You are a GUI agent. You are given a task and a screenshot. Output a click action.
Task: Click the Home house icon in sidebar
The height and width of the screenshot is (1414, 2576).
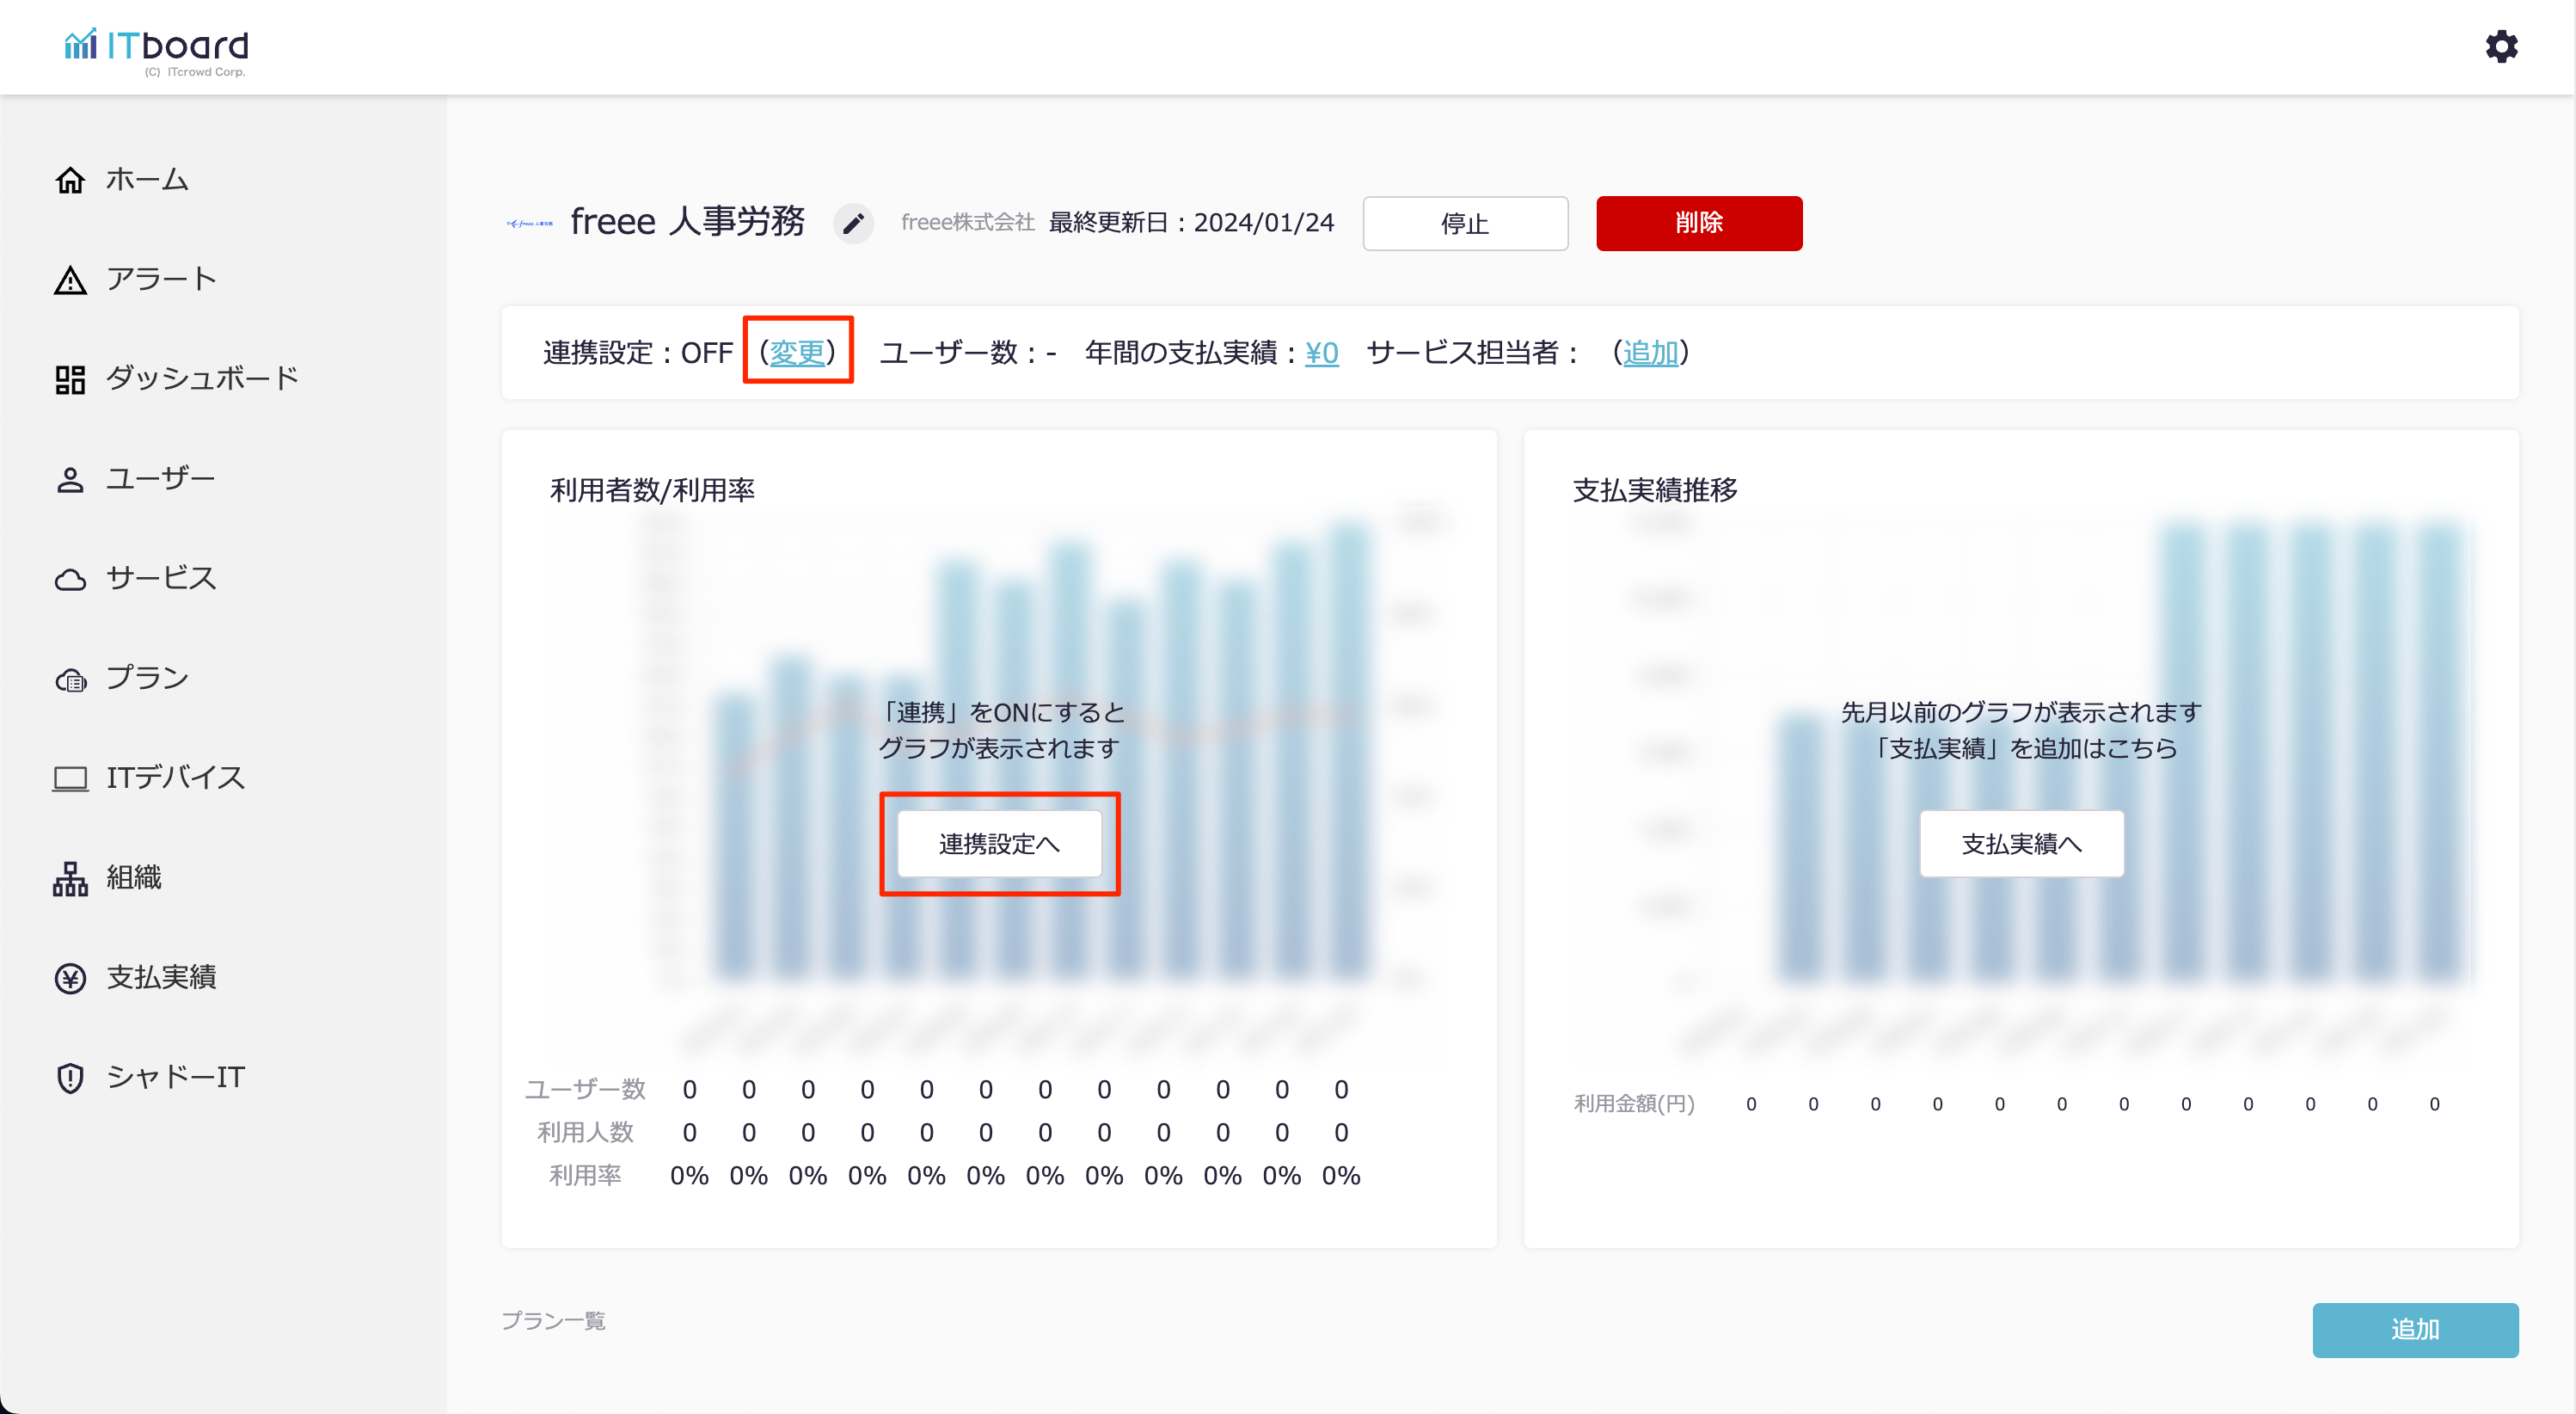click(70, 180)
